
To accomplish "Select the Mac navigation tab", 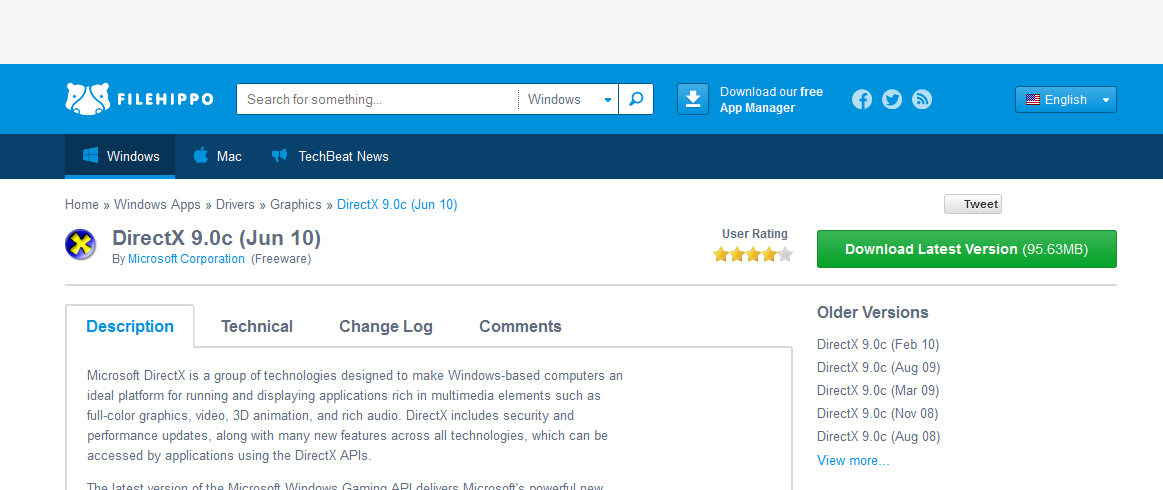I will [217, 156].
